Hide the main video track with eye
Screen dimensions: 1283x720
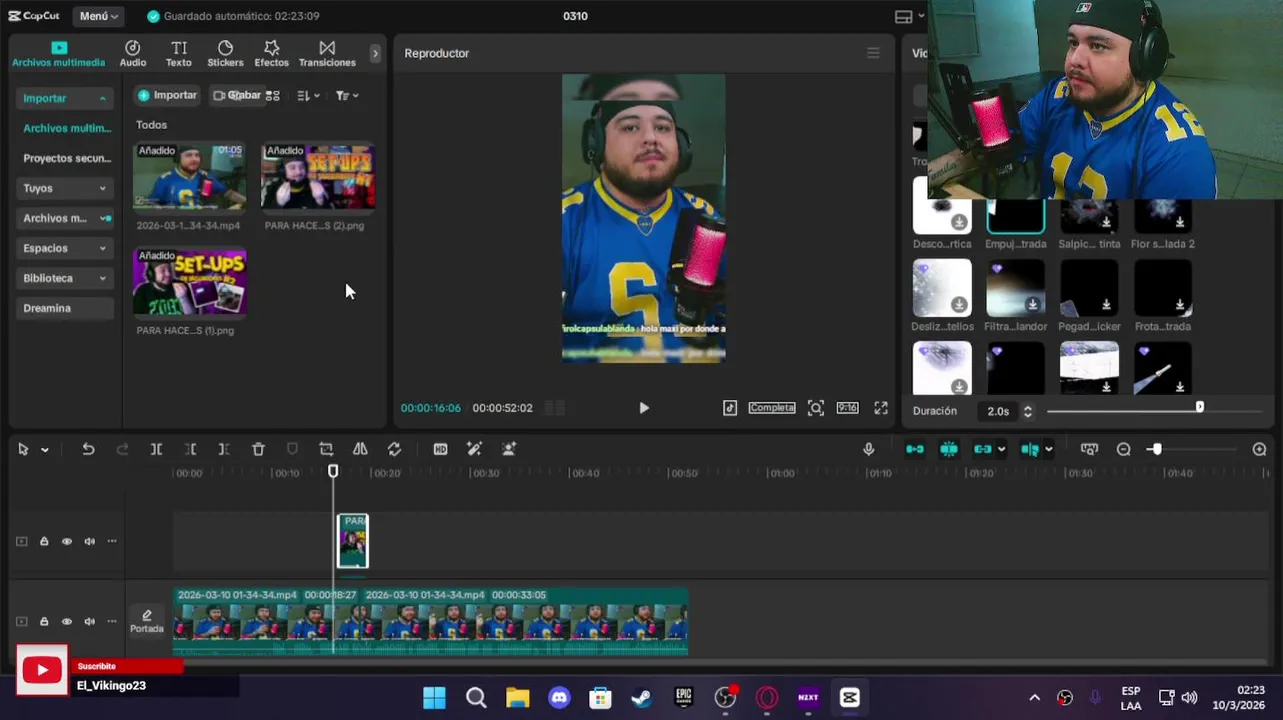(67, 621)
